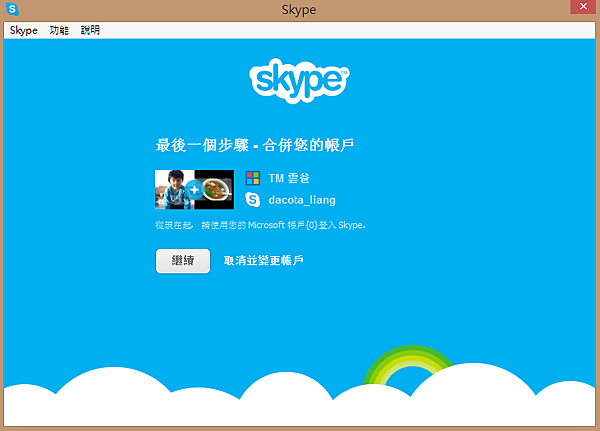The height and width of the screenshot is (431, 600).
Task: Click the large Skype logo
Action: pyautogui.click(x=299, y=80)
